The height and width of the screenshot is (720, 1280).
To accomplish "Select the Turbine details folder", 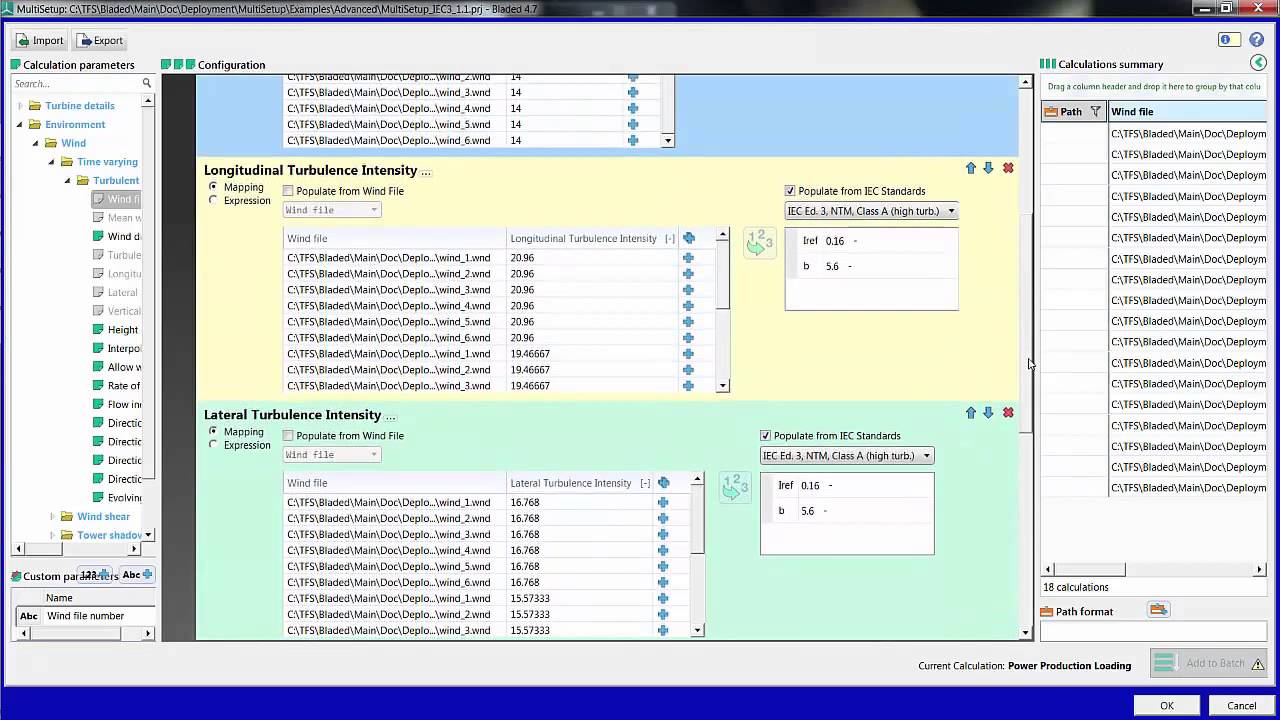I will [79, 106].
